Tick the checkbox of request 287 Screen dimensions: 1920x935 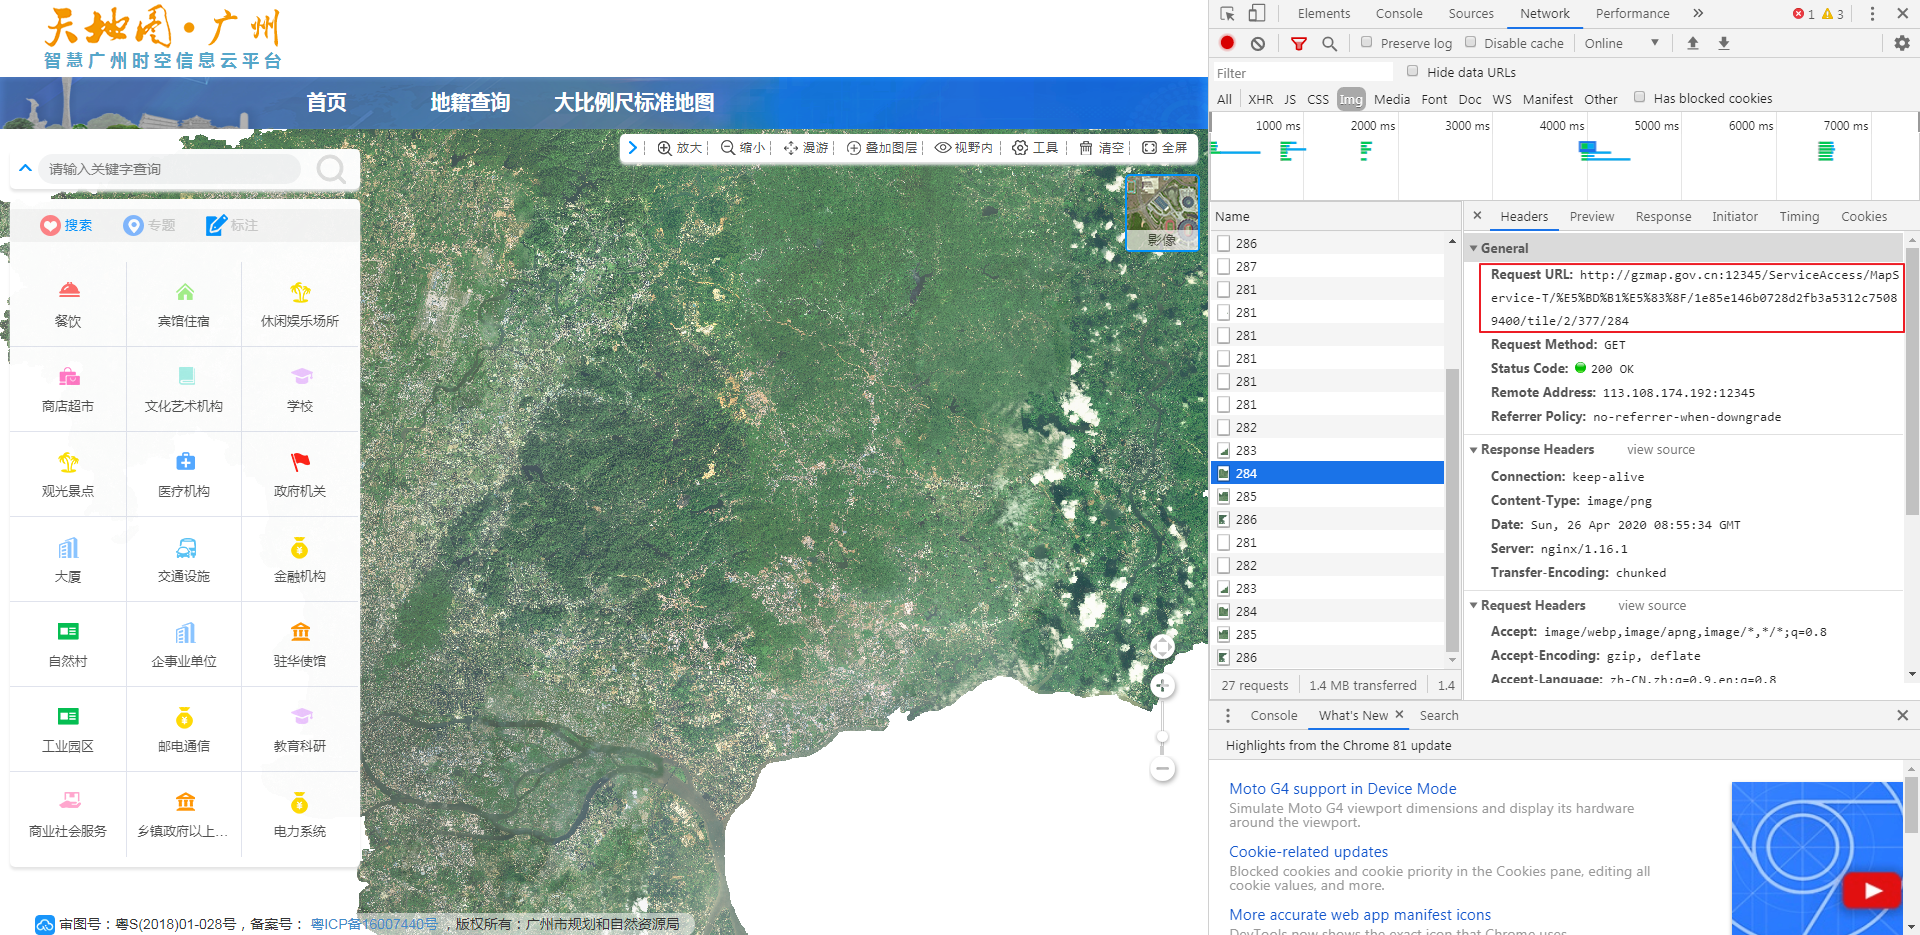tap(1224, 266)
